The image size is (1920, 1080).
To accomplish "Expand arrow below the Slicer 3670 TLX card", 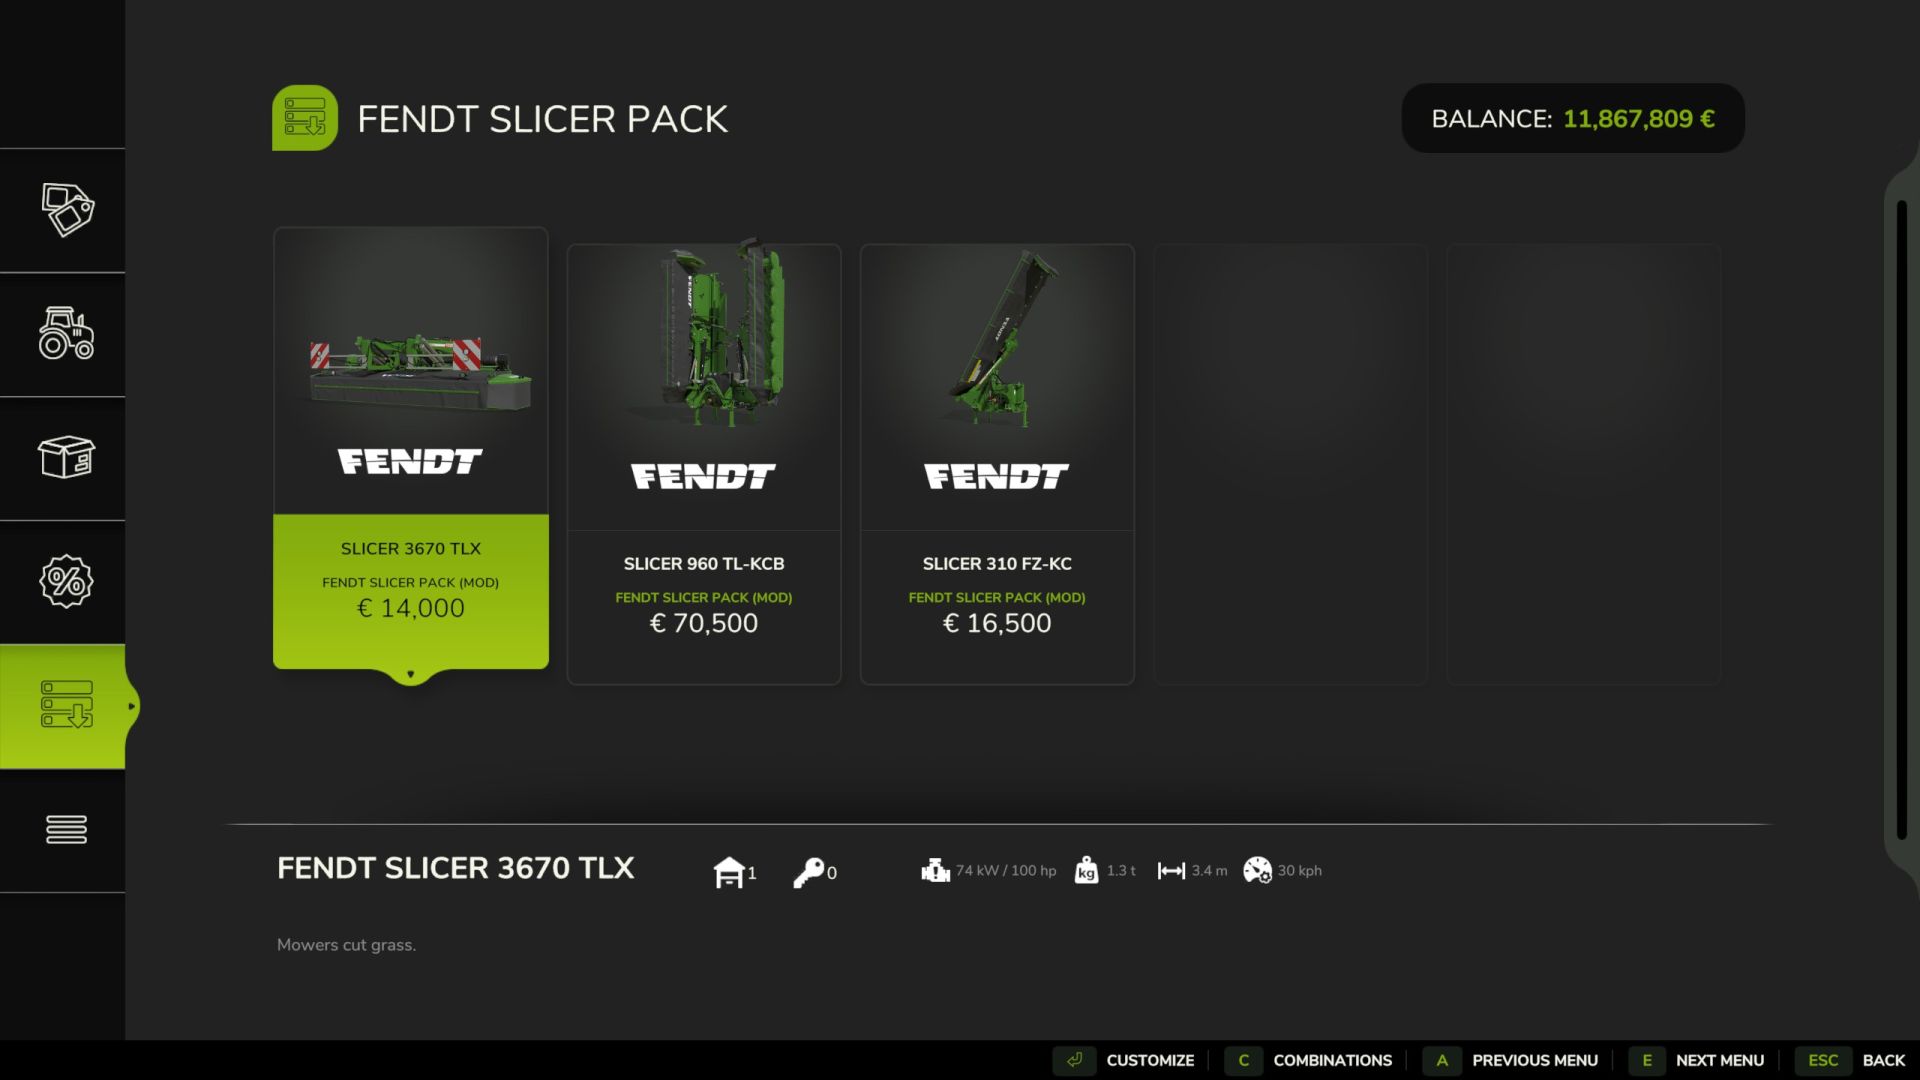I will pos(410,675).
